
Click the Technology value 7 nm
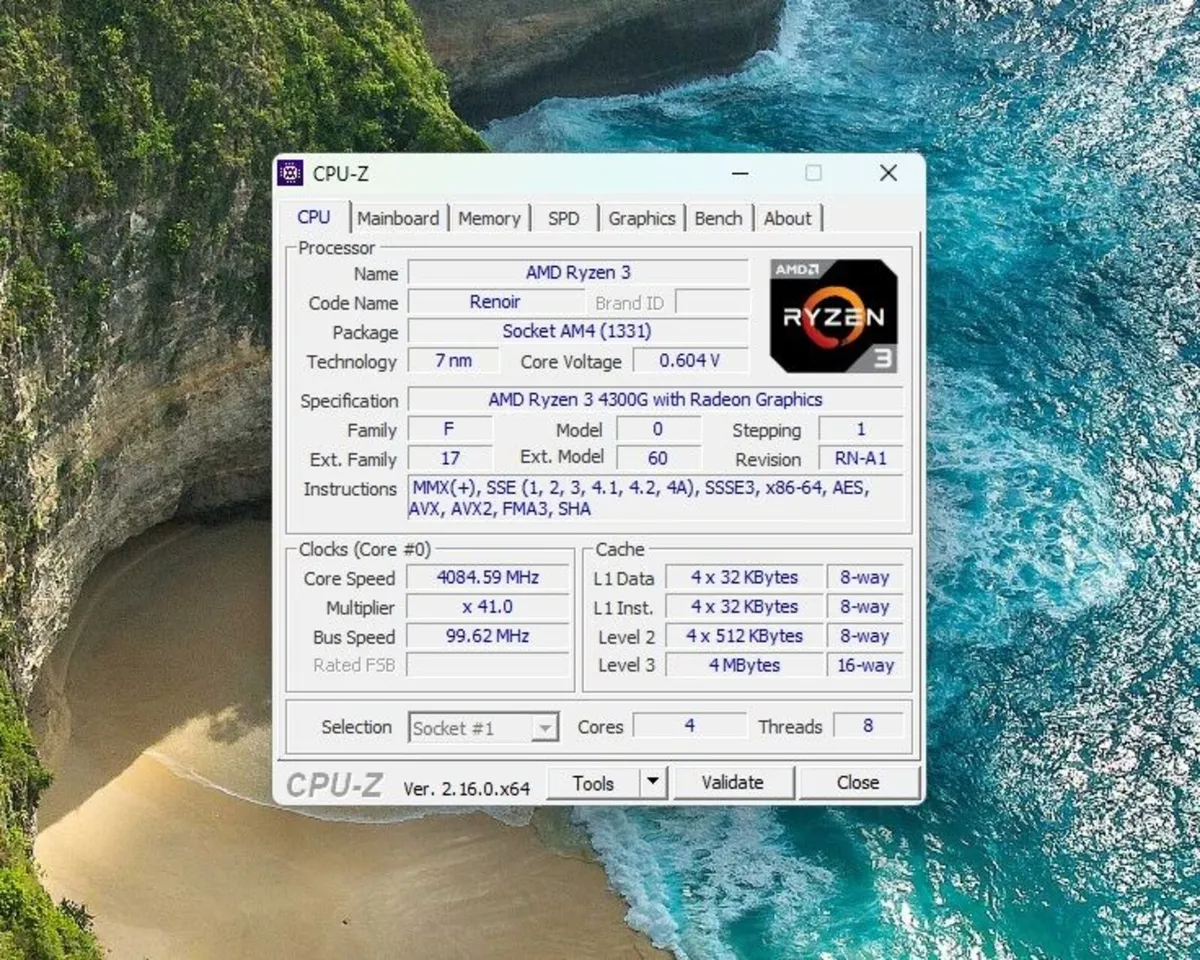[453, 360]
